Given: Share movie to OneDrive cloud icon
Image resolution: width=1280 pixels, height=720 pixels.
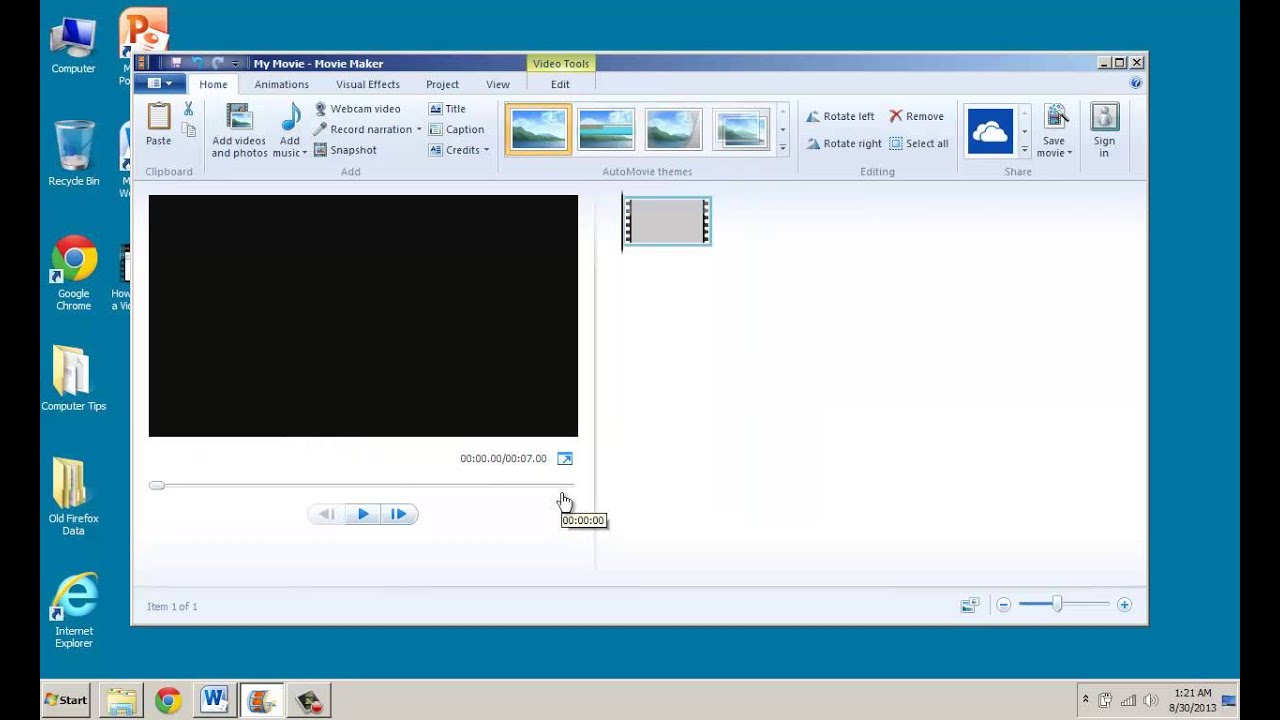Looking at the screenshot, I should pyautogui.click(x=990, y=131).
